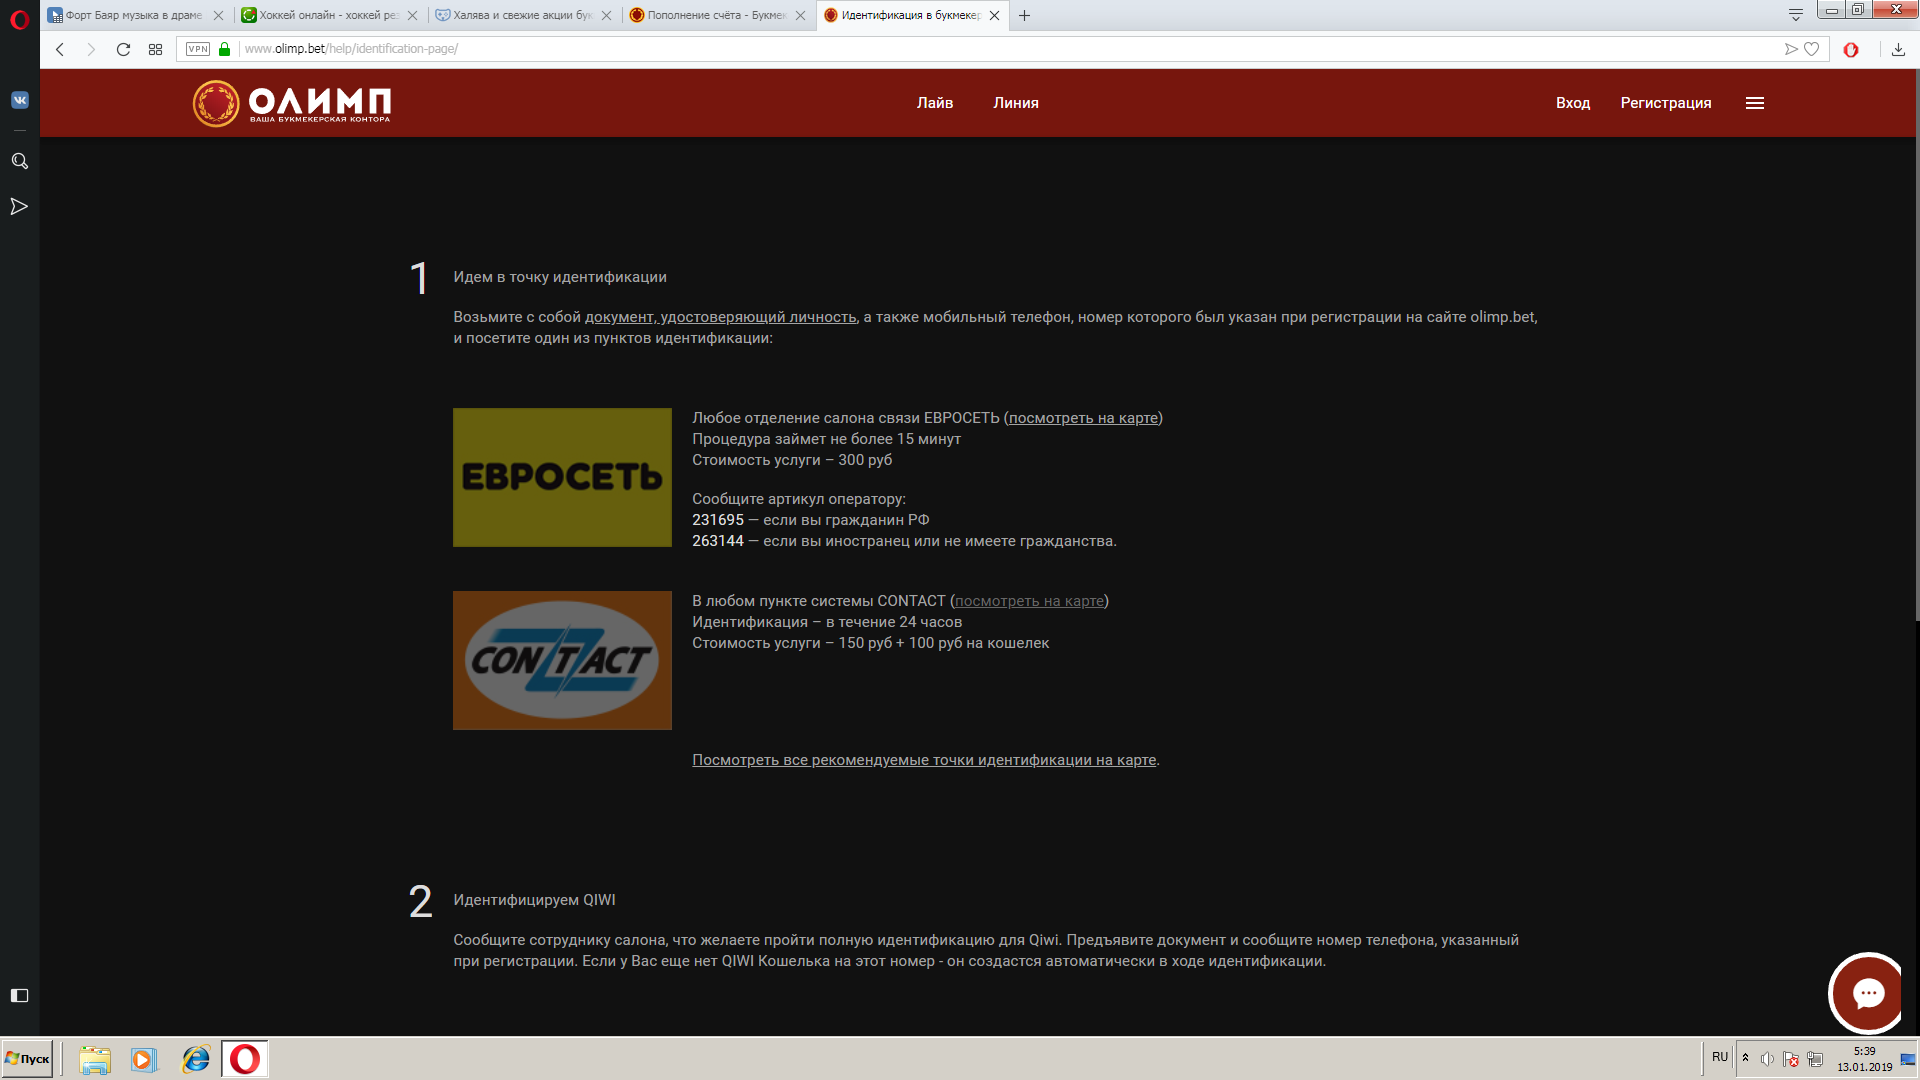This screenshot has height=1080, width=1920.
Task: Open the Opera sidebar search icon
Action: [19, 161]
